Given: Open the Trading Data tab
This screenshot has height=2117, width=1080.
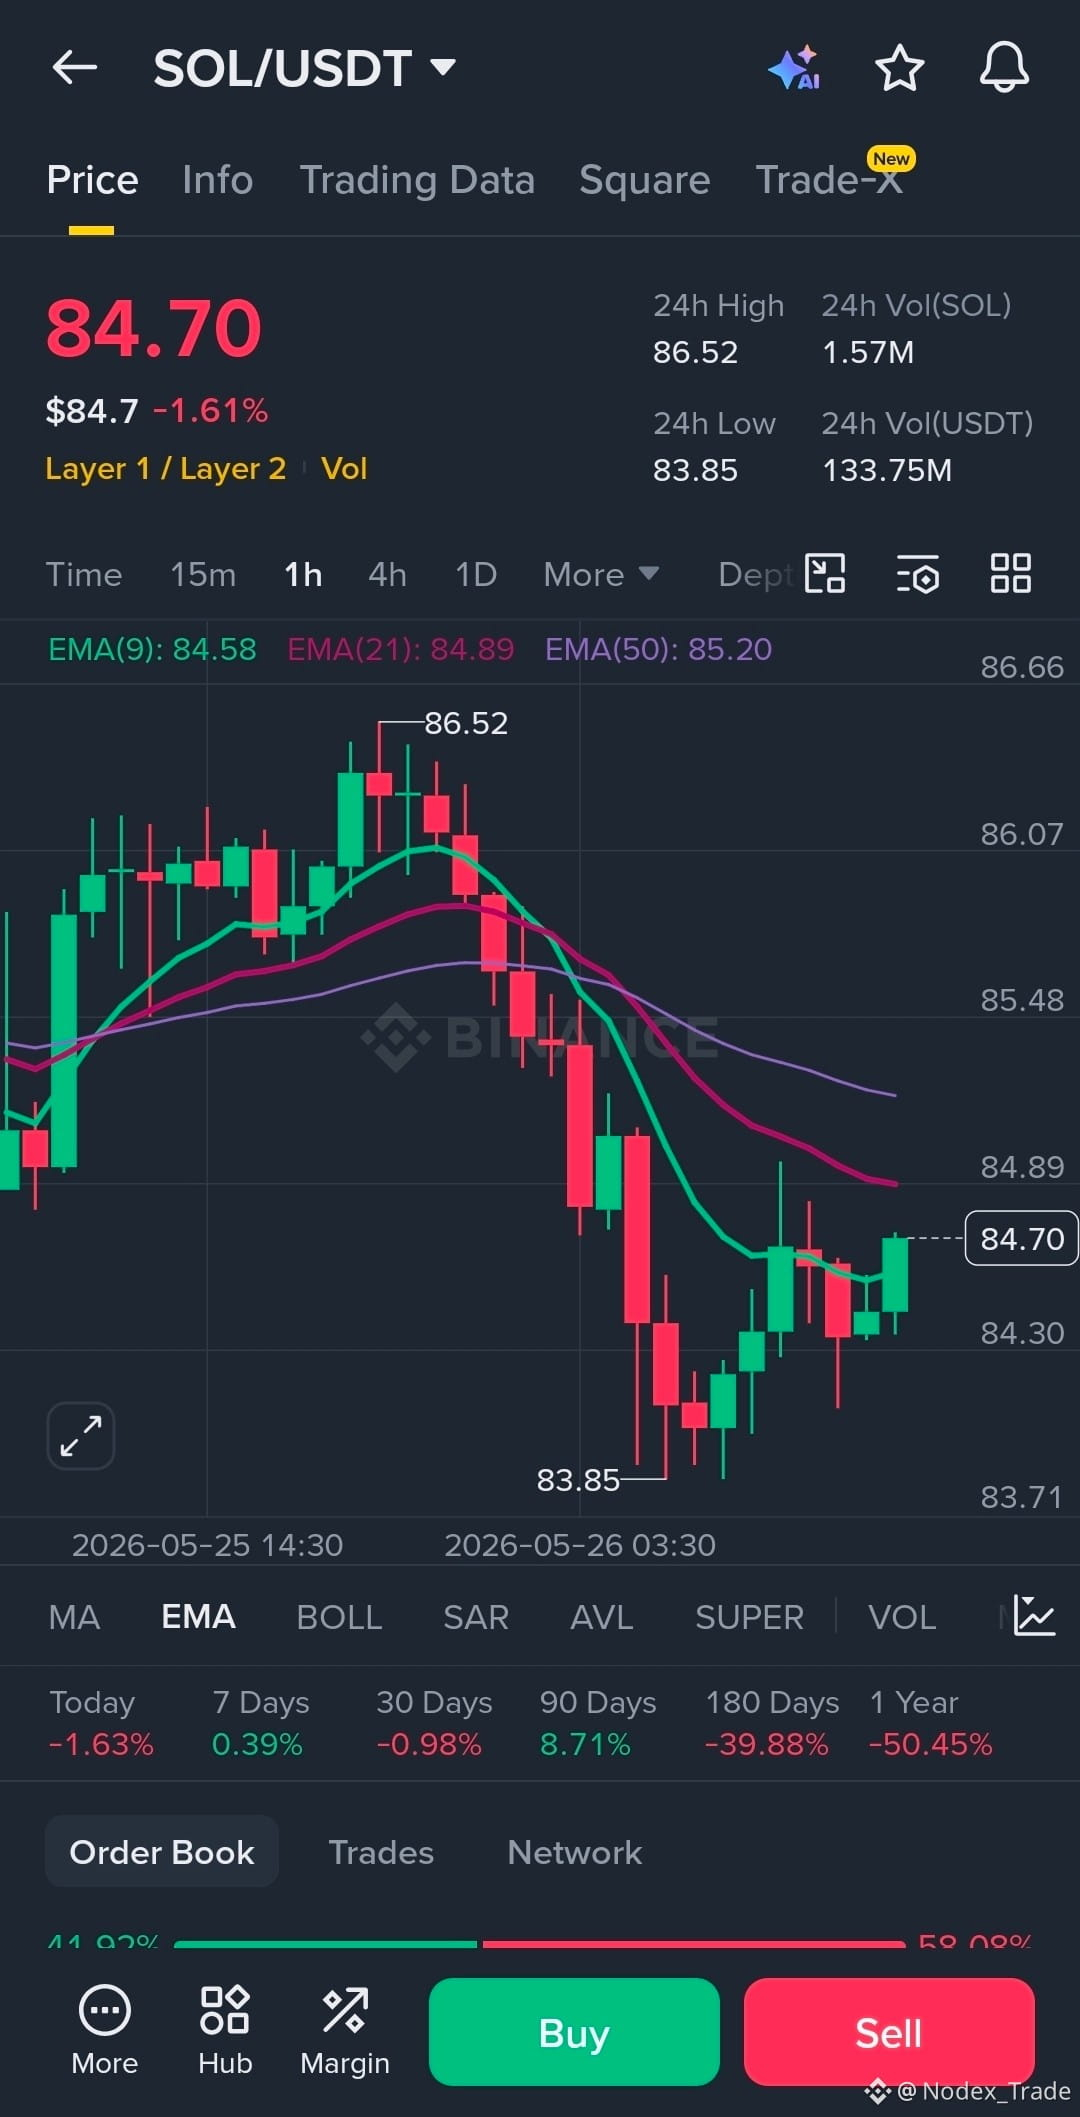Looking at the screenshot, I should pyautogui.click(x=417, y=180).
